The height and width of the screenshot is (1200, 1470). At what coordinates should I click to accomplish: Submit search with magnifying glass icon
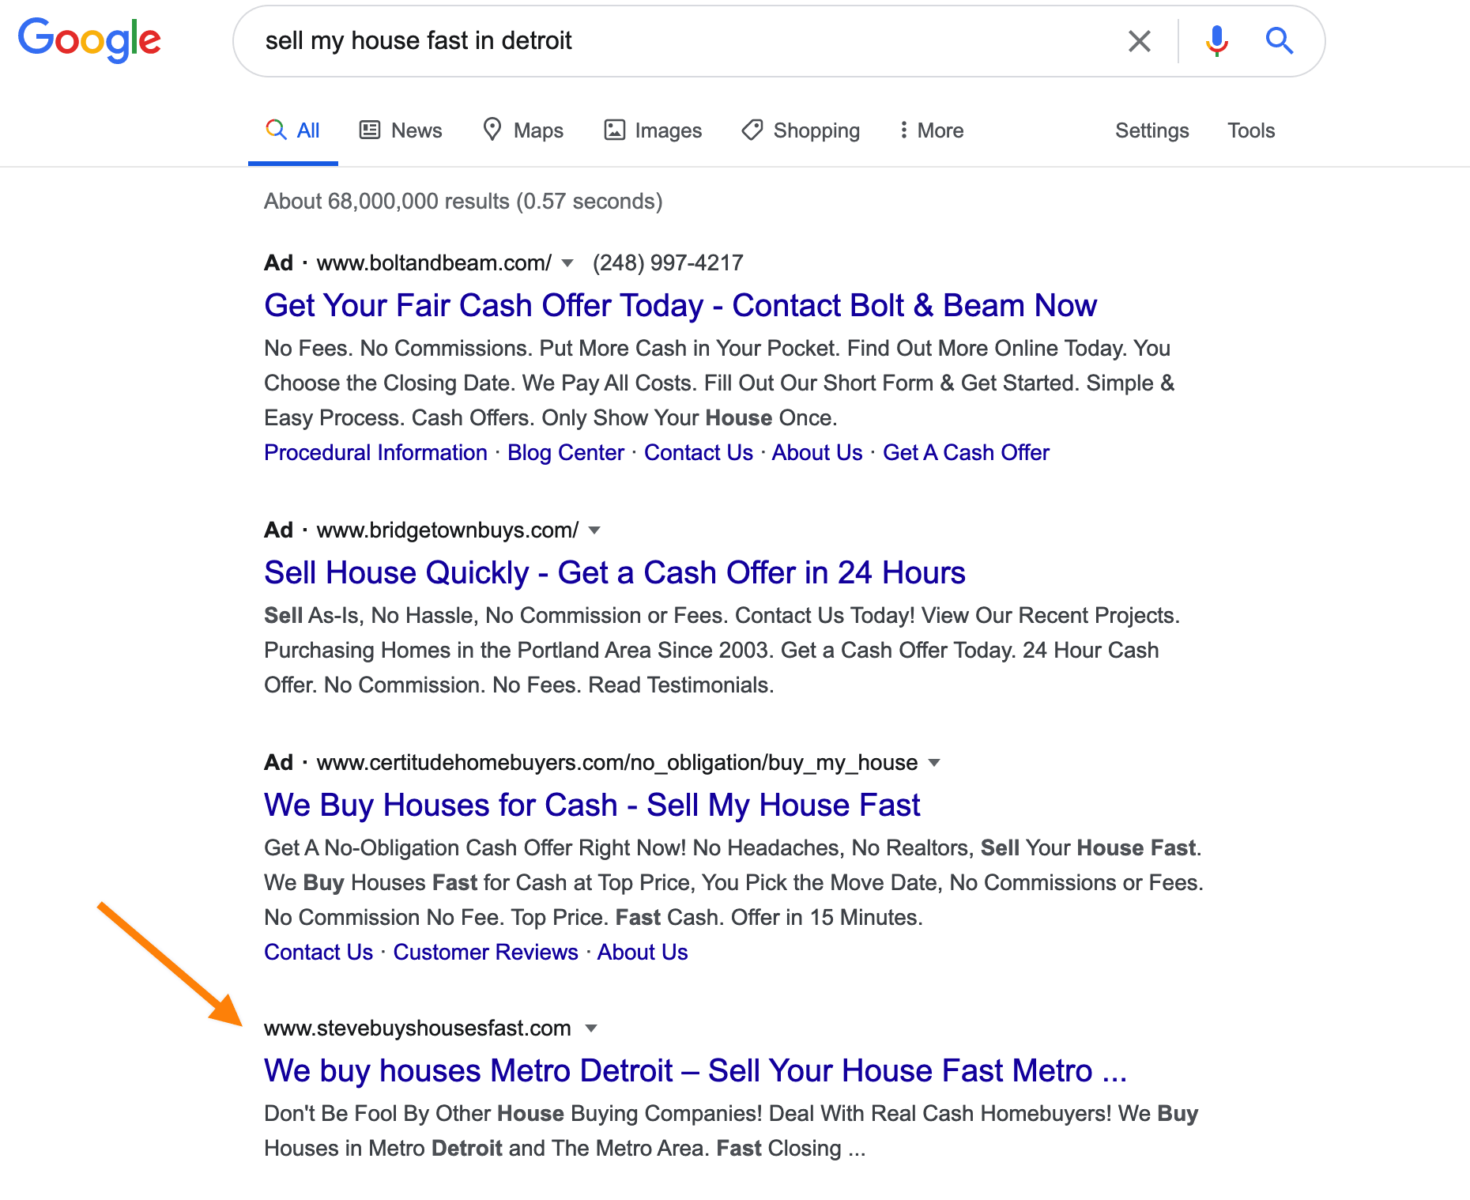(1279, 41)
